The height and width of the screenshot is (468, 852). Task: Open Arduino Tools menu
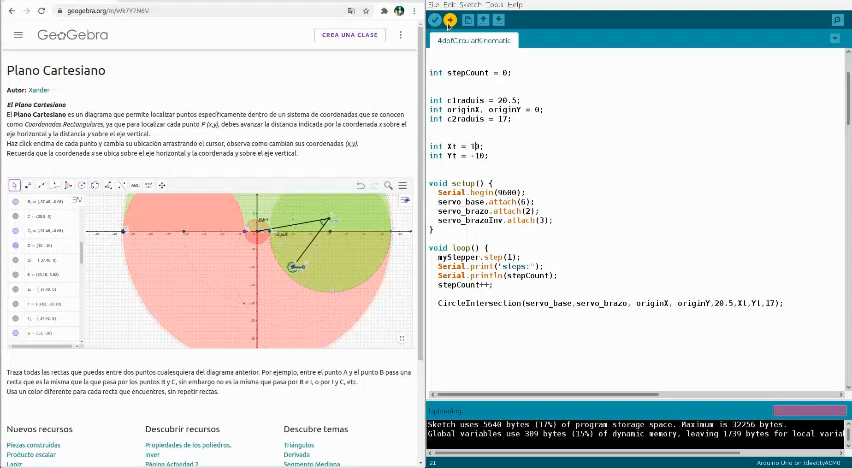494,4
